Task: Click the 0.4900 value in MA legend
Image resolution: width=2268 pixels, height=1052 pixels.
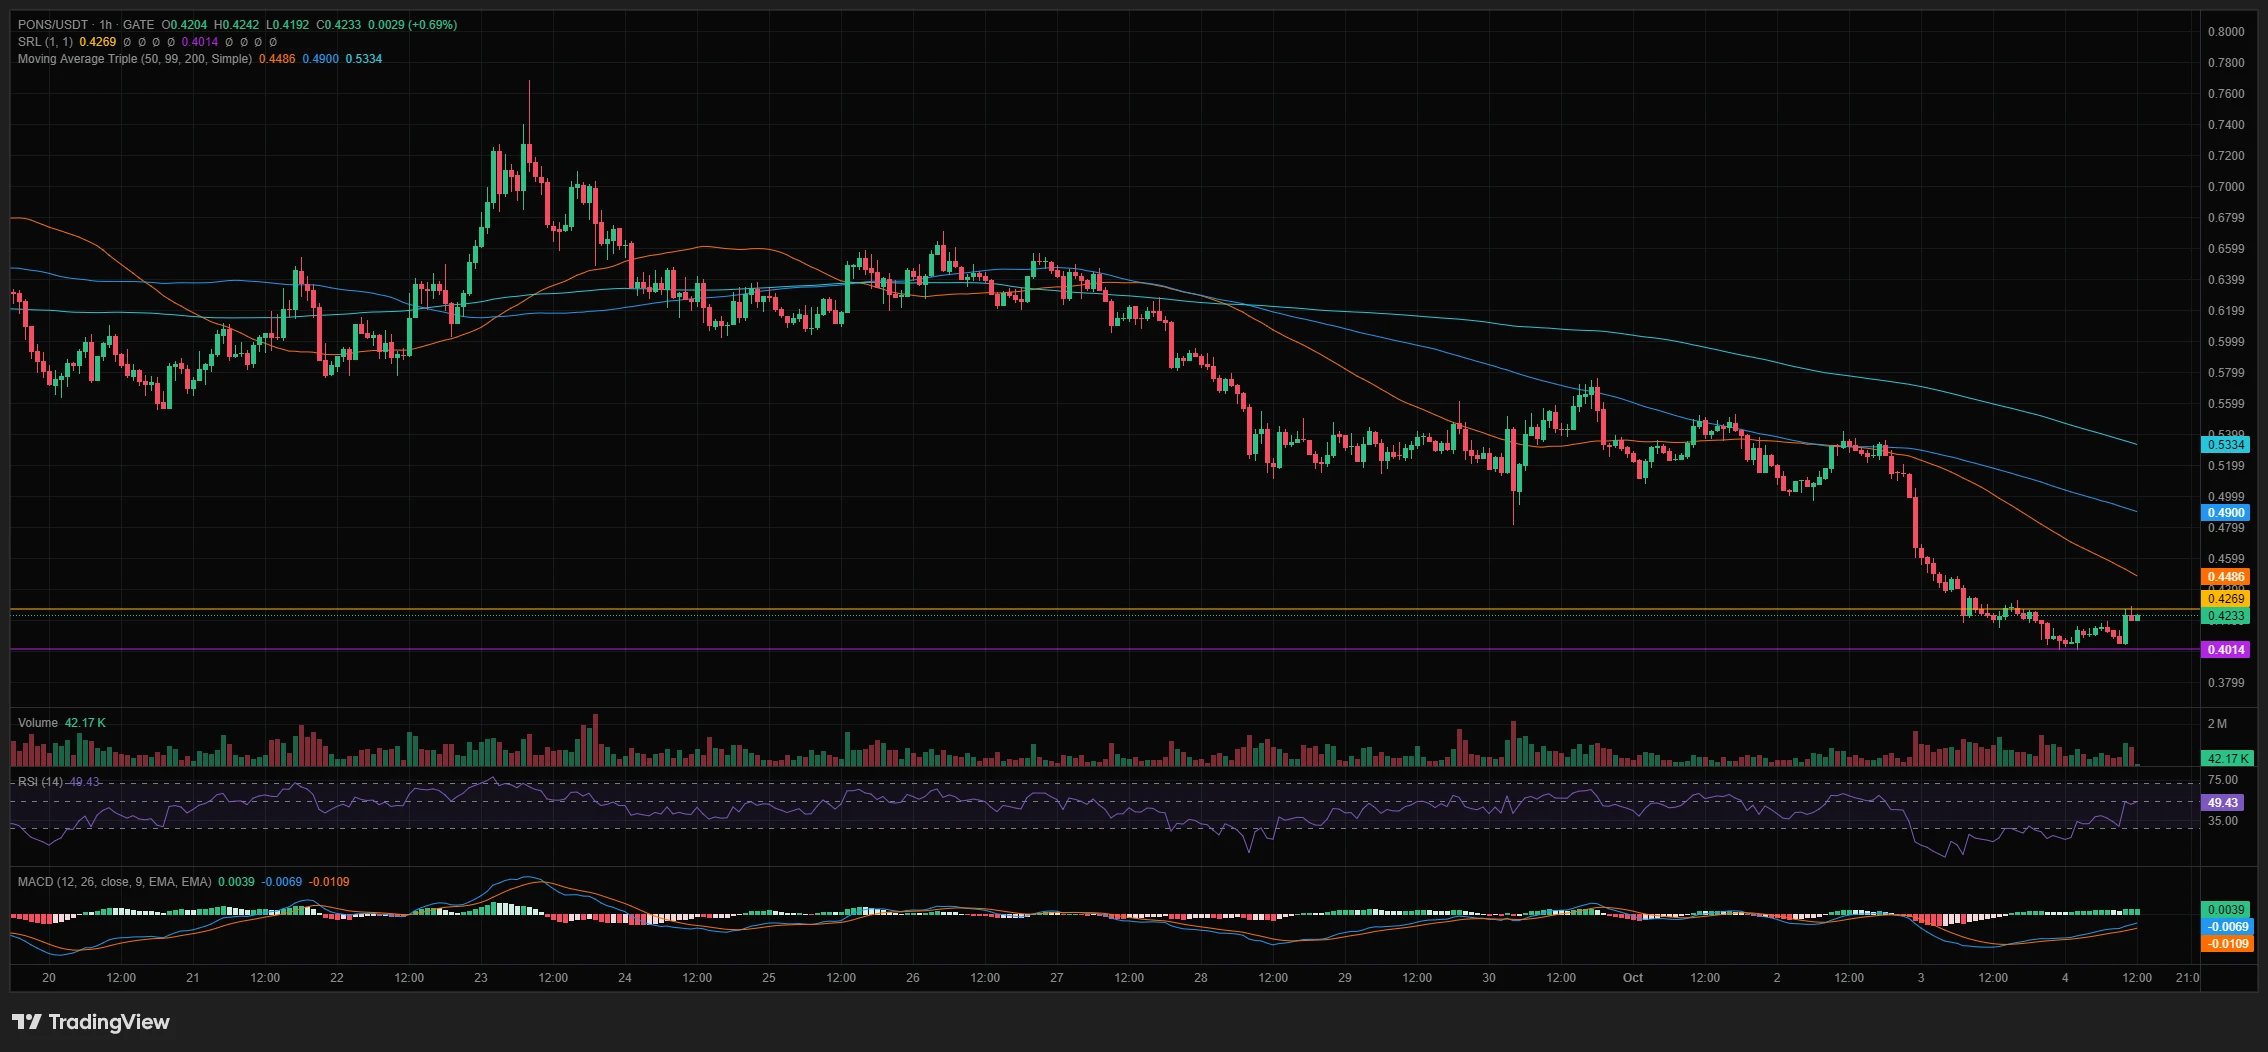Action: [321, 59]
